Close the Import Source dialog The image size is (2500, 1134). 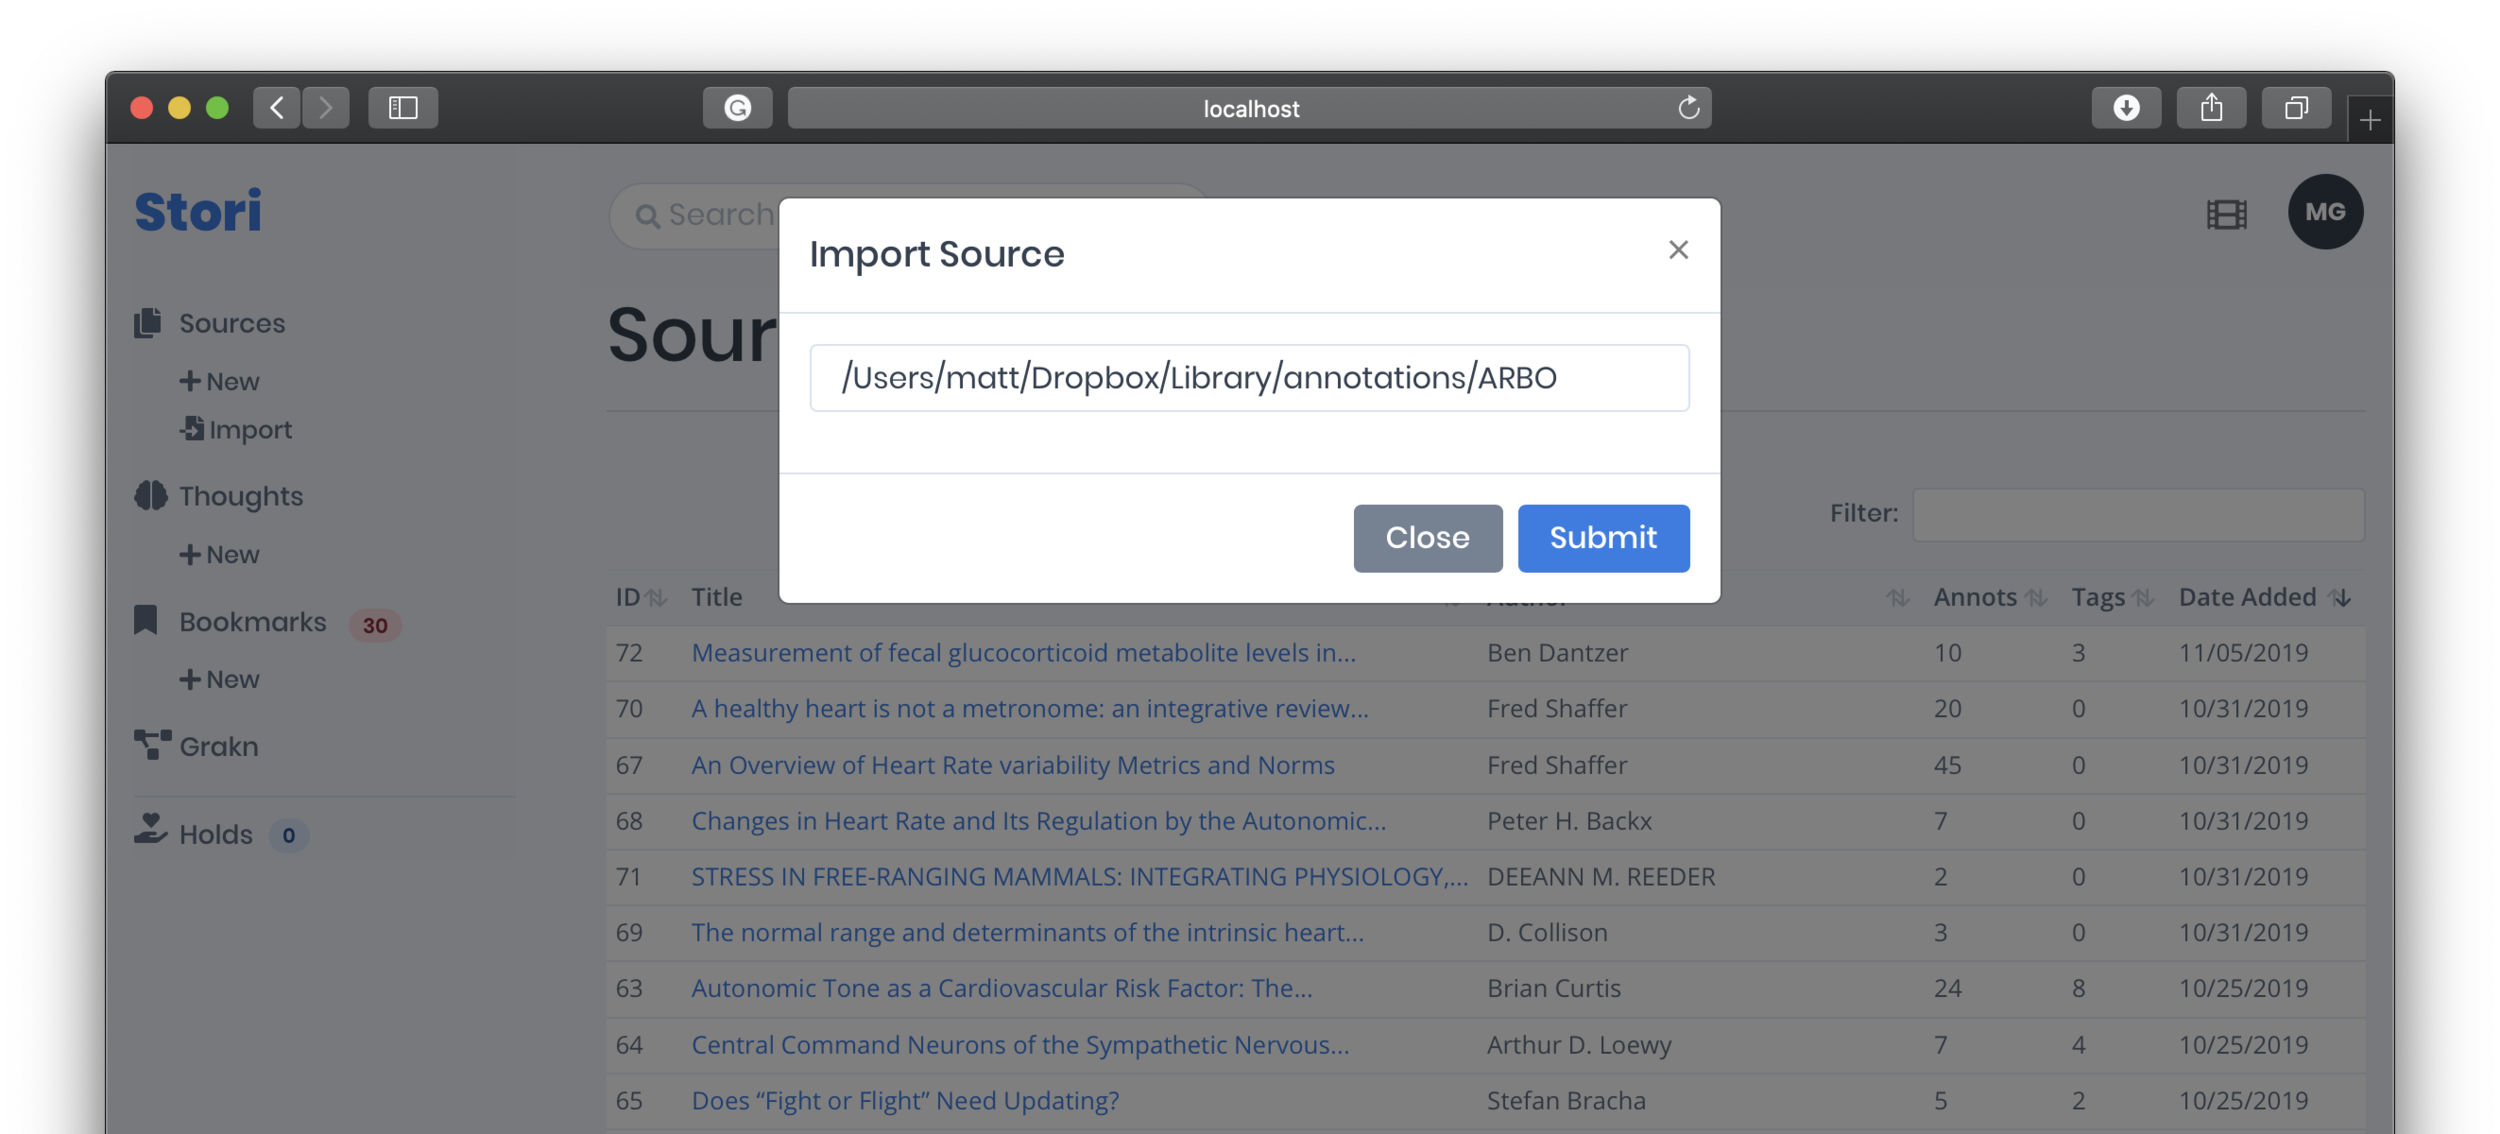[x=1677, y=249]
